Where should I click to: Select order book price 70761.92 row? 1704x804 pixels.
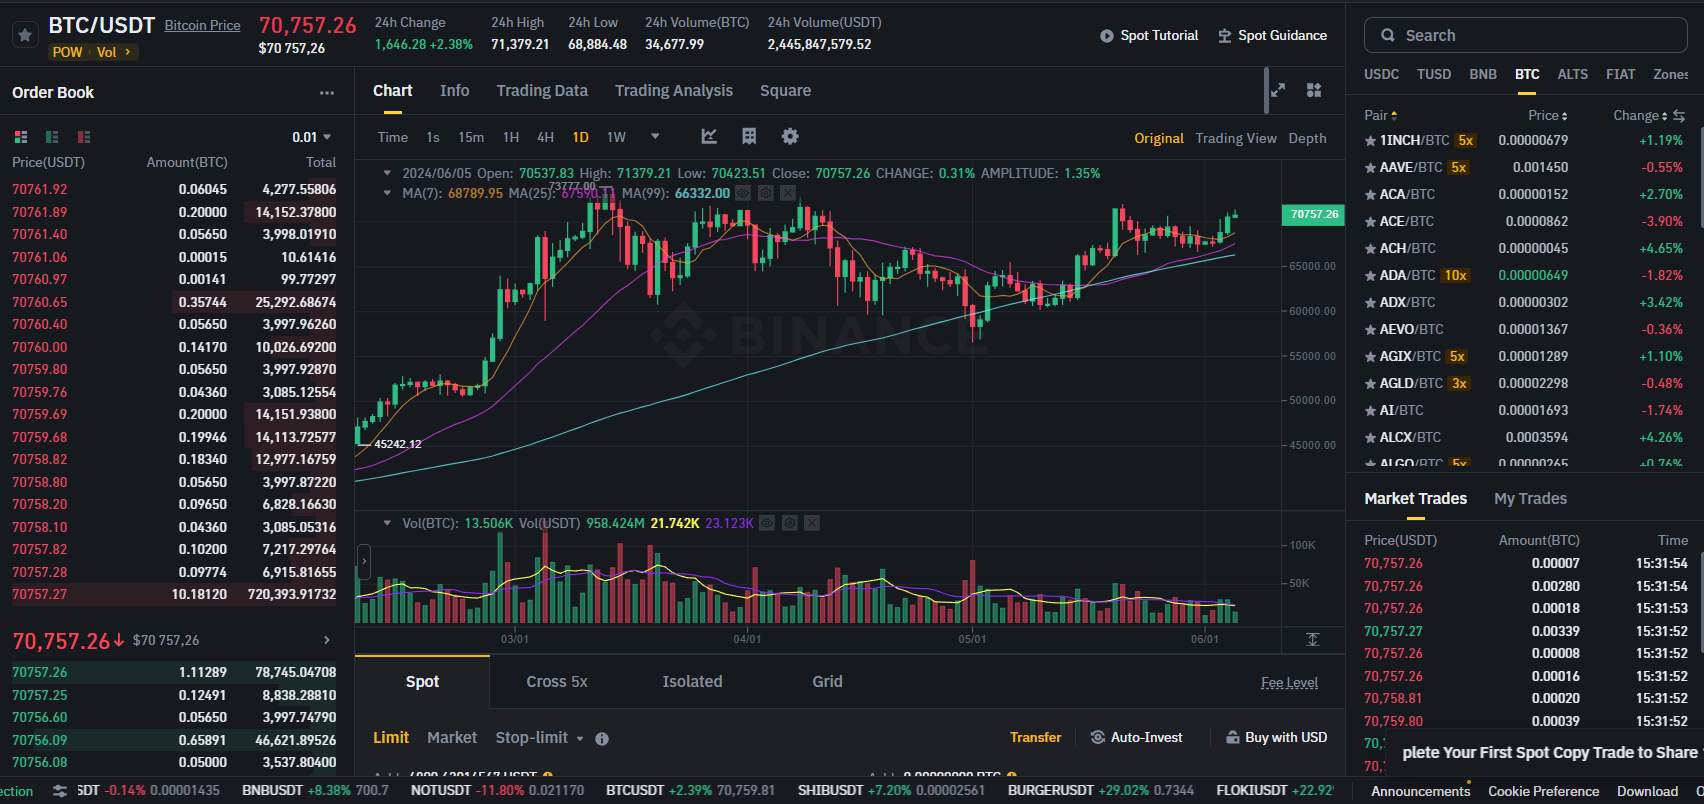click(174, 189)
